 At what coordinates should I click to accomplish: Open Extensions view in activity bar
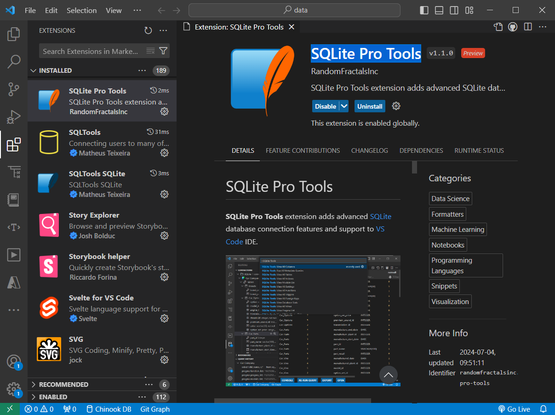pos(13,144)
